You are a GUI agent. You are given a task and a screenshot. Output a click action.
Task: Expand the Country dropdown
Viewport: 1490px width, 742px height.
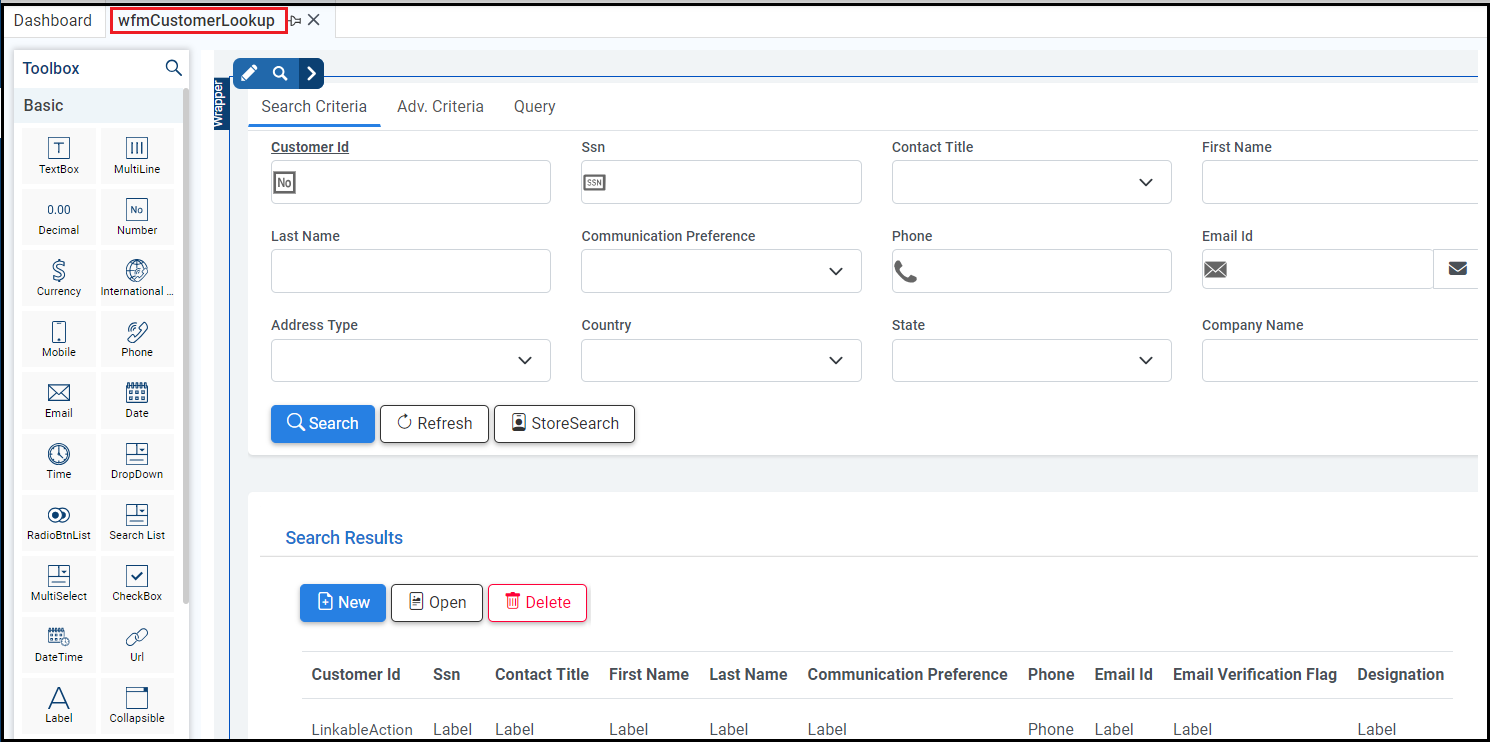click(x=721, y=360)
